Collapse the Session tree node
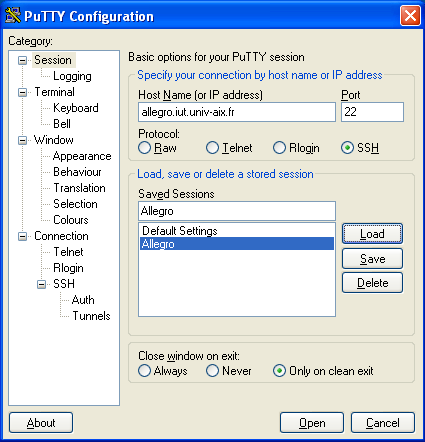The height and width of the screenshot is (442, 425). coord(22,60)
